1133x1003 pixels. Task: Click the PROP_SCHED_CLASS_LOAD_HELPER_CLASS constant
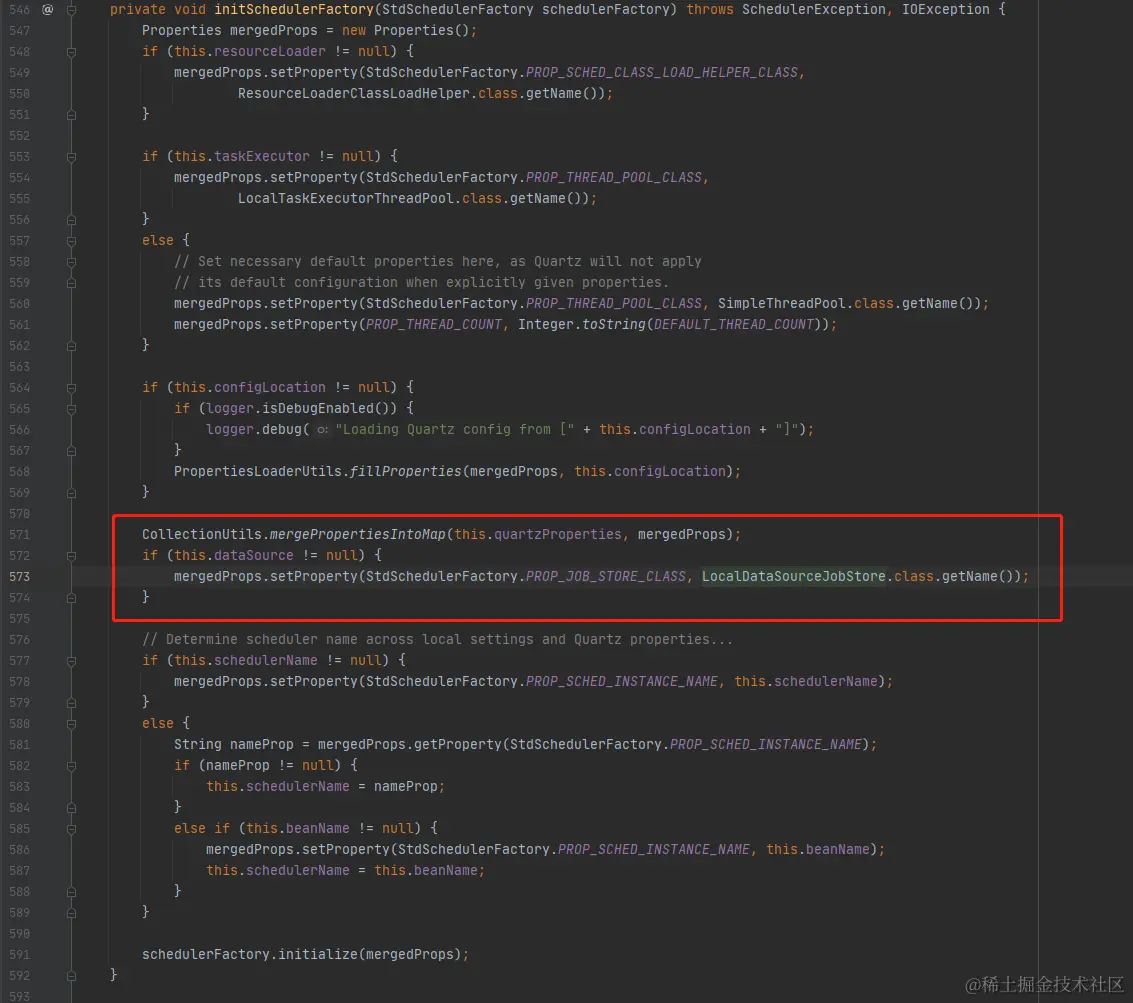click(x=662, y=72)
